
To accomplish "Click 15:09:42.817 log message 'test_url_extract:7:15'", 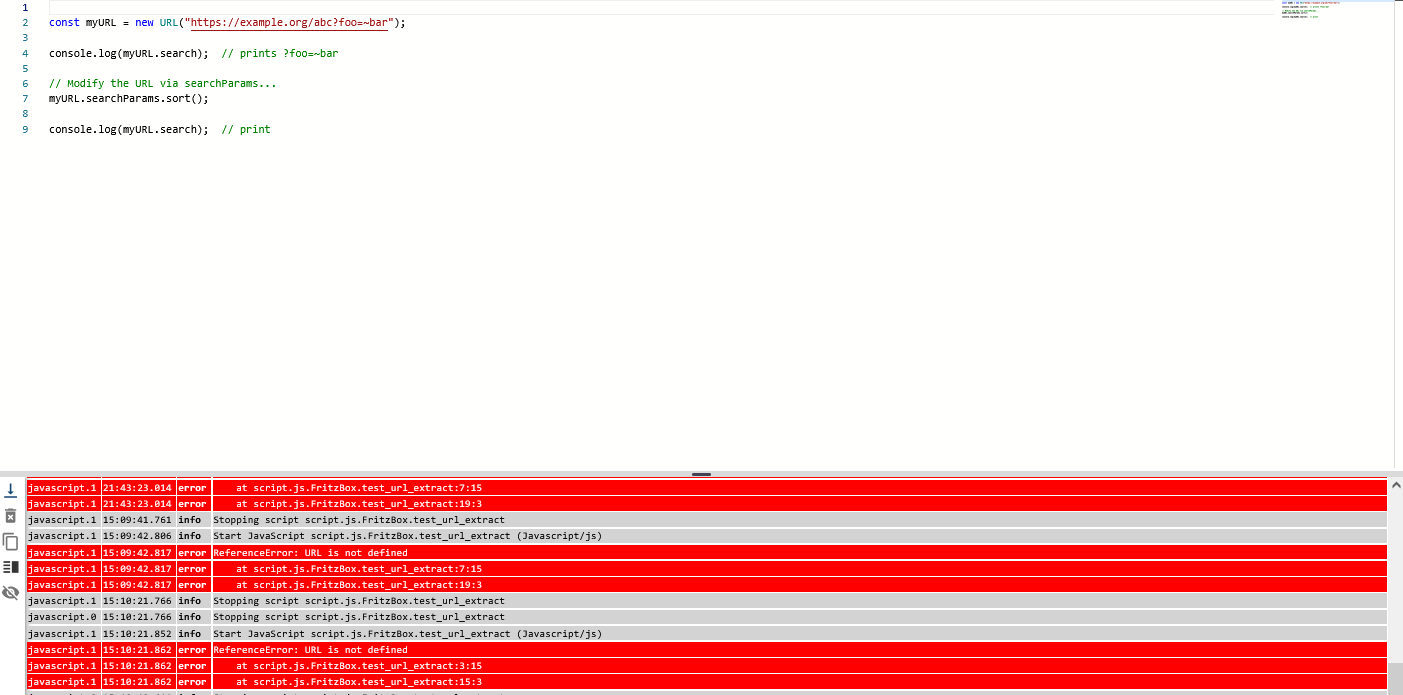I will coord(799,568).
